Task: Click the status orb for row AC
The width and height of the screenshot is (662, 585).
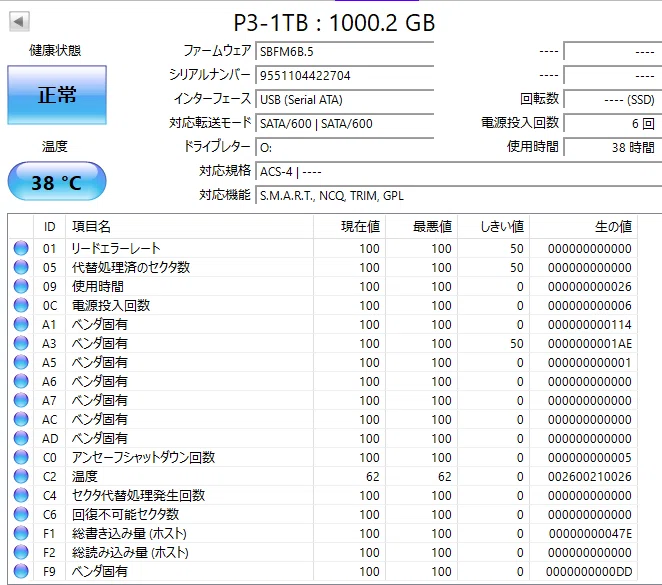Action: pyautogui.click(x=21, y=419)
